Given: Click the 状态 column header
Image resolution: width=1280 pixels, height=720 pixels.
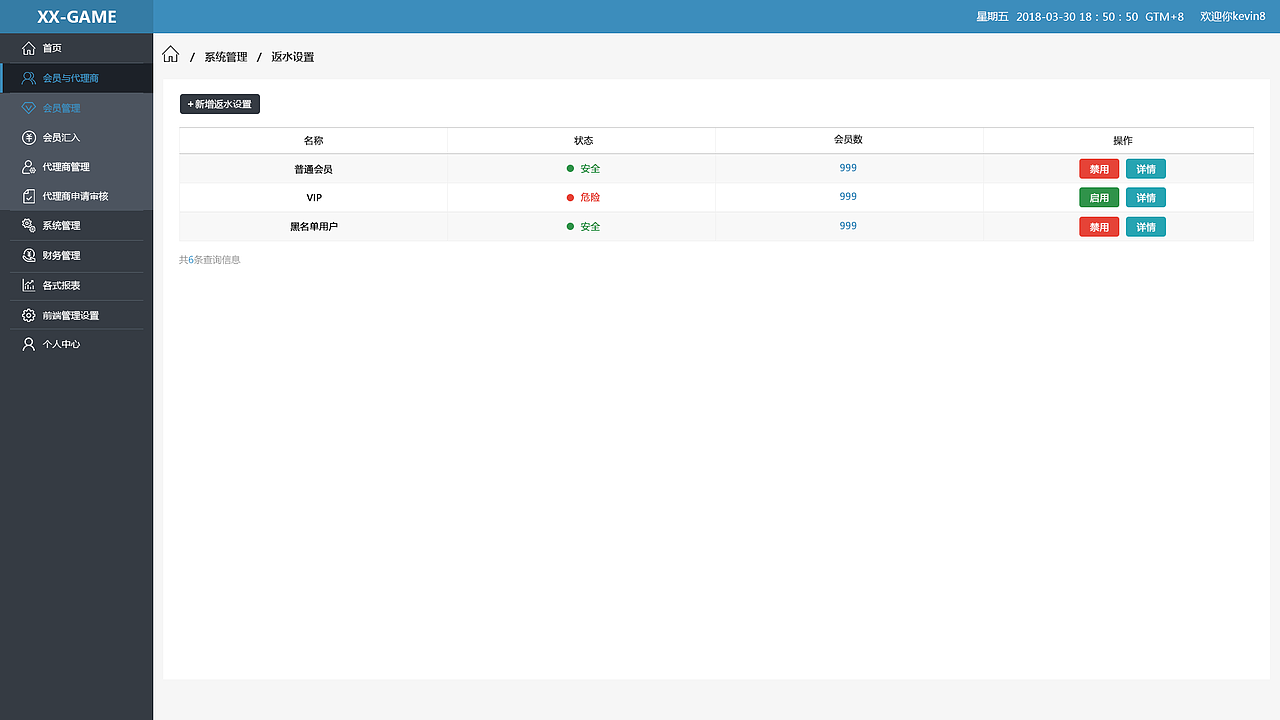Looking at the screenshot, I should coord(583,141).
